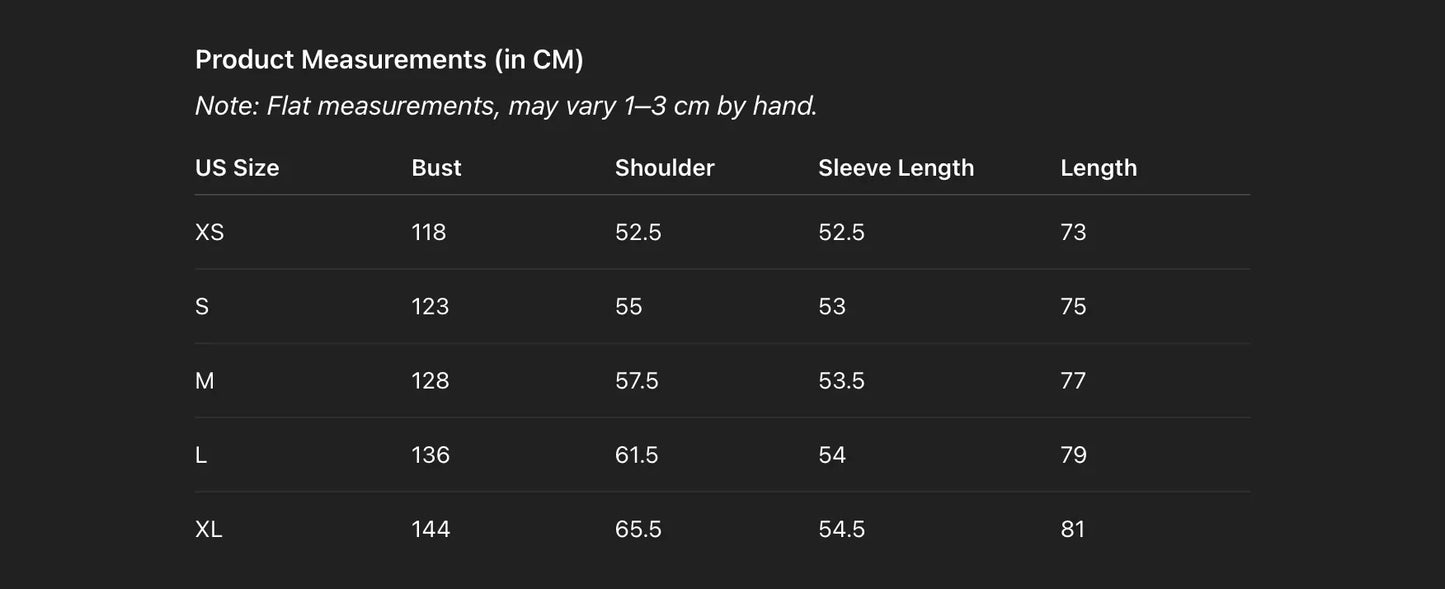
Task: Click the M sleeve length value 53.5
Action: [841, 381]
